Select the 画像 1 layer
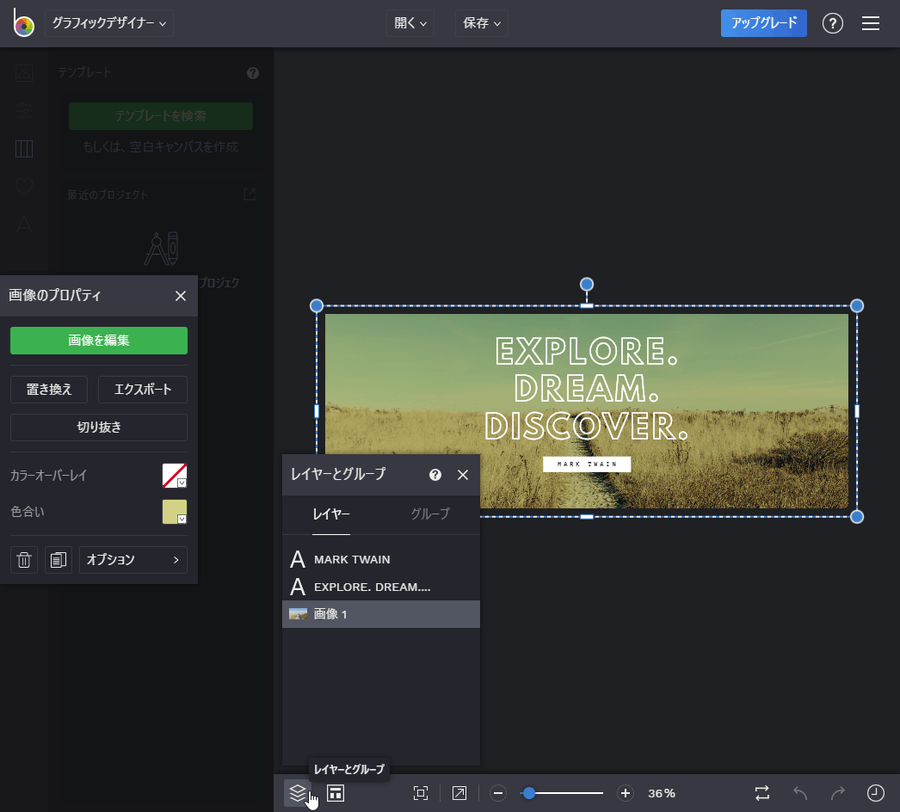Screen dimensions: 900x812 tap(381, 614)
